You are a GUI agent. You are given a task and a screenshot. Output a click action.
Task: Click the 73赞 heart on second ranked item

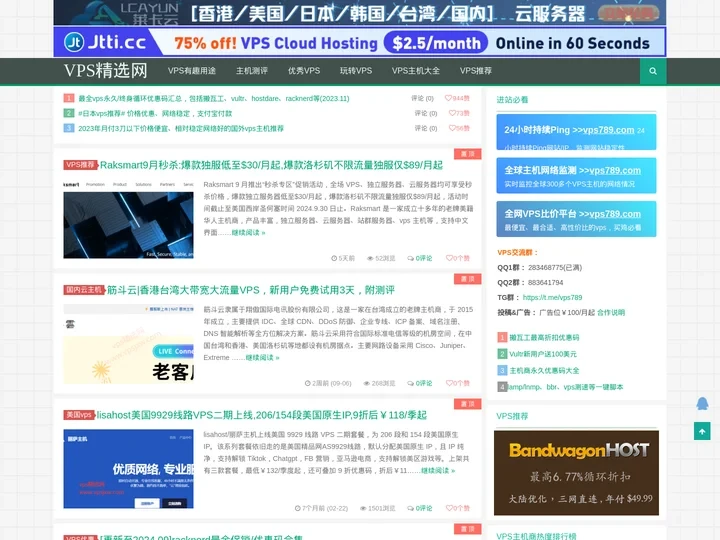click(x=459, y=113)
